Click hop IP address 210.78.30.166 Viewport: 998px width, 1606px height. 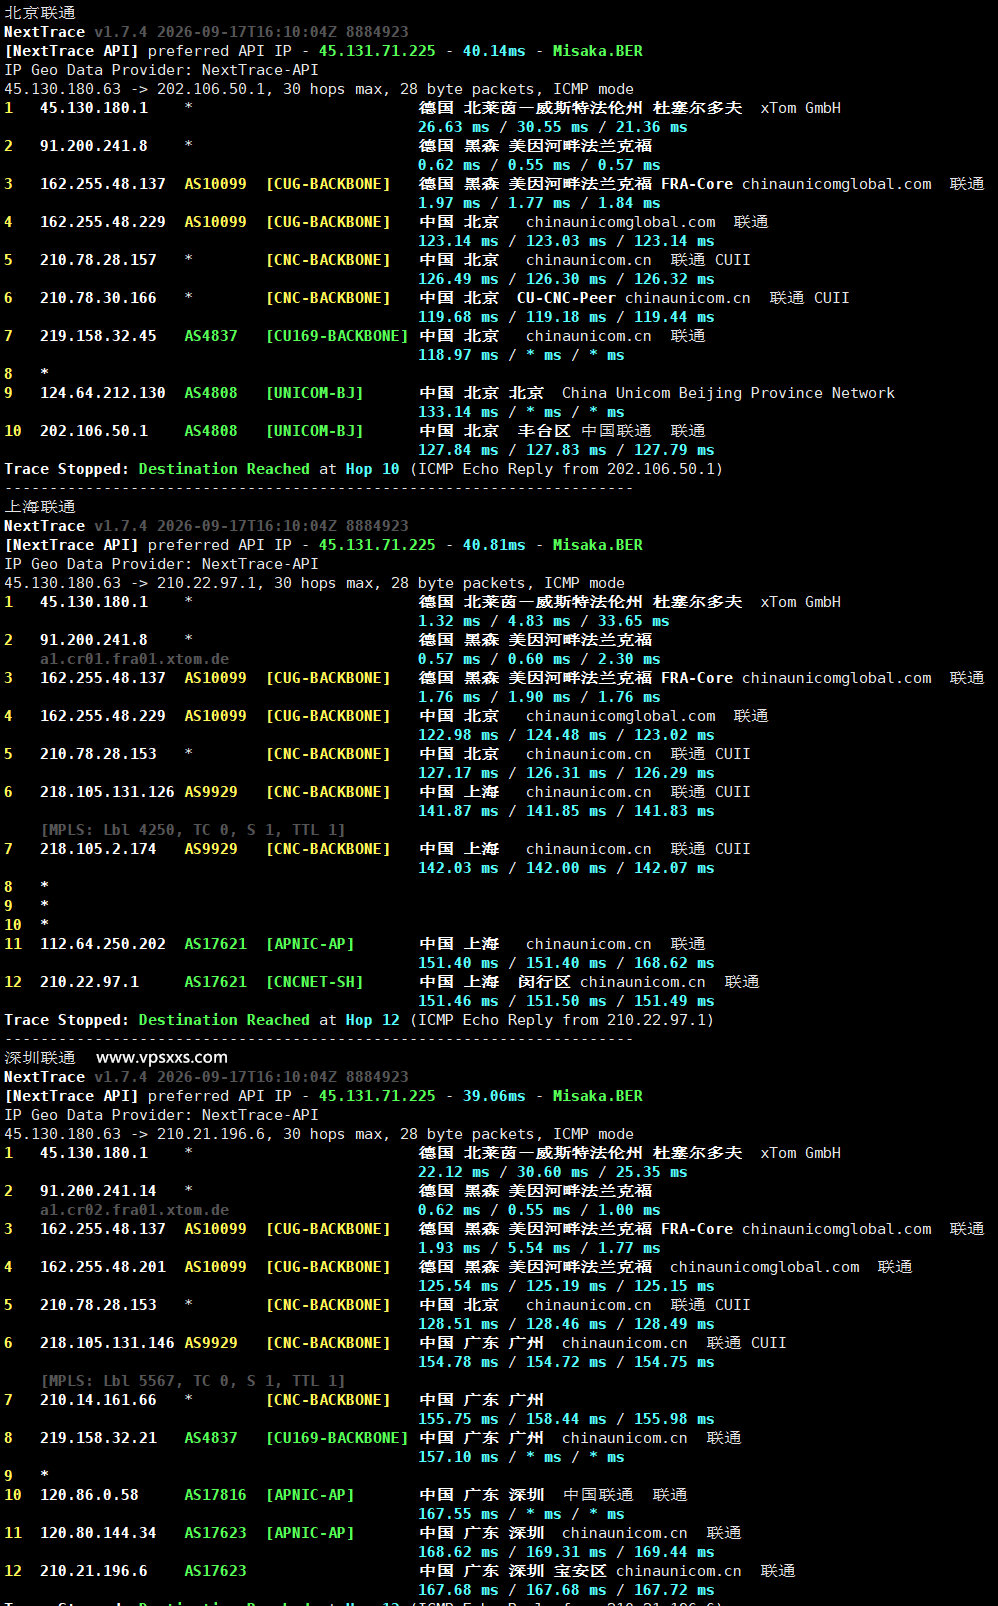pos(98,298)
